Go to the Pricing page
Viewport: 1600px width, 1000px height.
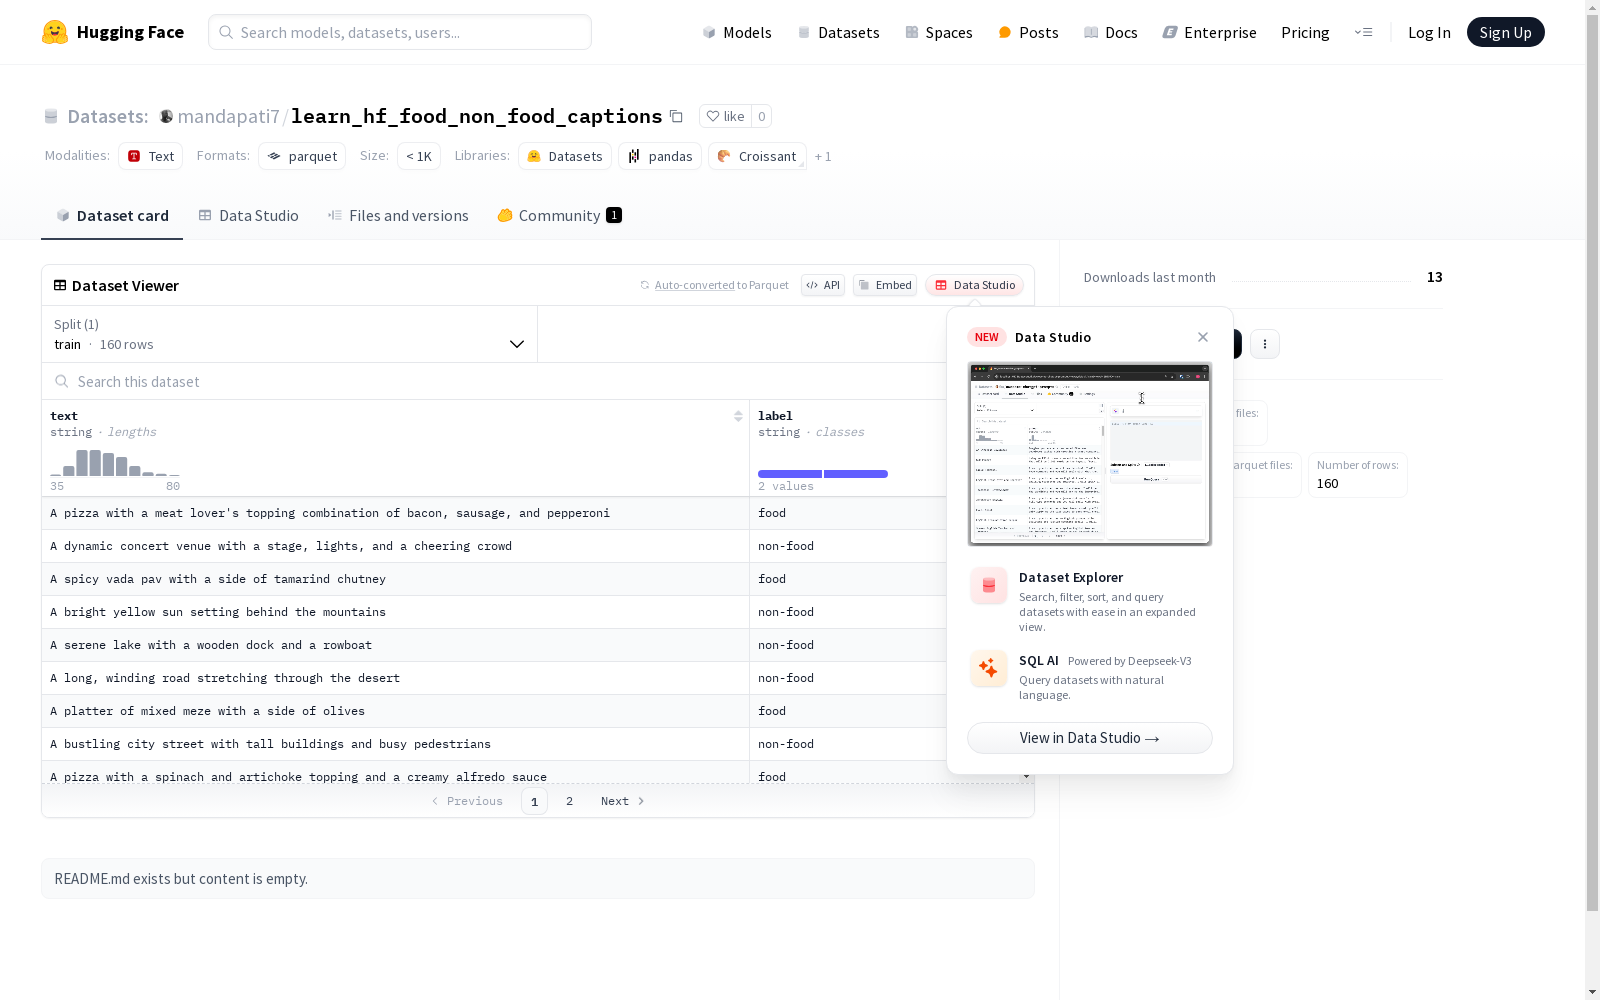click(1305, 32)
